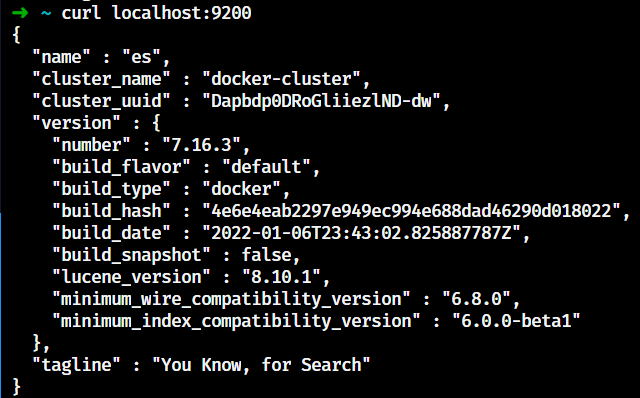Image resolution: width=640 pixels, height=398 pixels.
Task: Click the final closing curly brace
Action: point(16,387)
